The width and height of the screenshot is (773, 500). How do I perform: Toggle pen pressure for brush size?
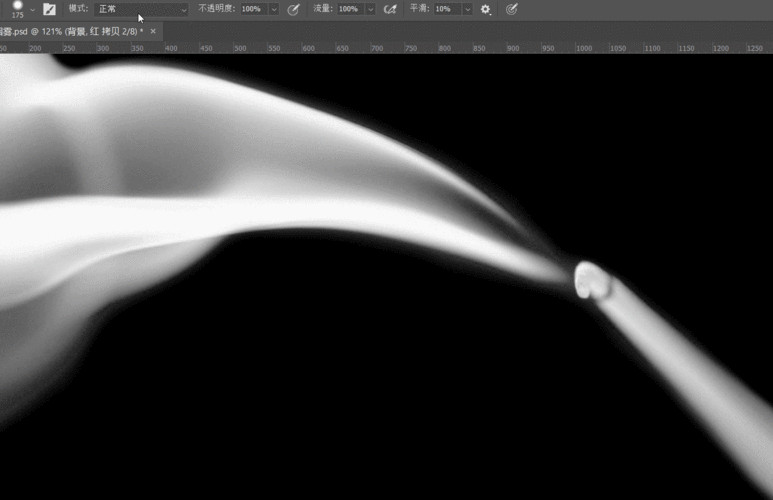coord(512,9)
